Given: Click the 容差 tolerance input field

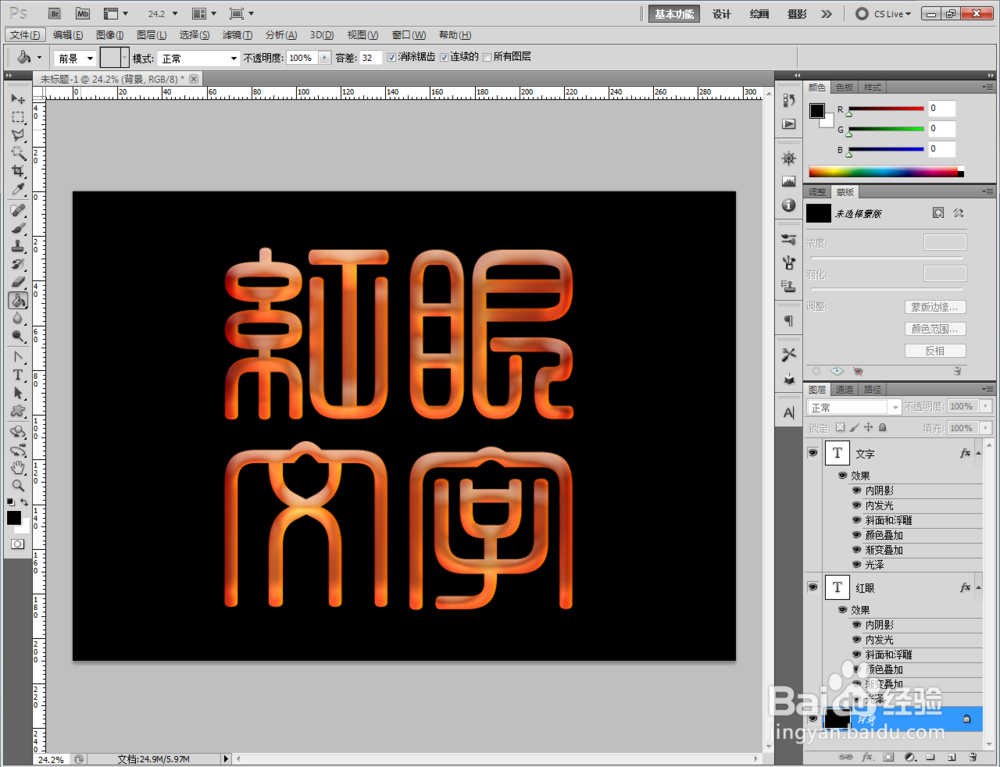Looking at the screenshot, I should tap(371, 58).
